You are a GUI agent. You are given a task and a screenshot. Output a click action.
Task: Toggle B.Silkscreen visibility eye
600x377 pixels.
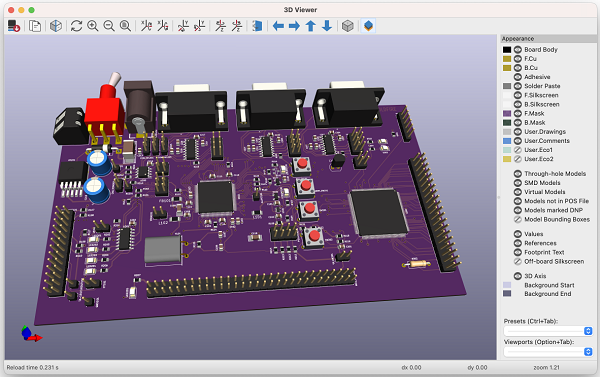(518, 104)
